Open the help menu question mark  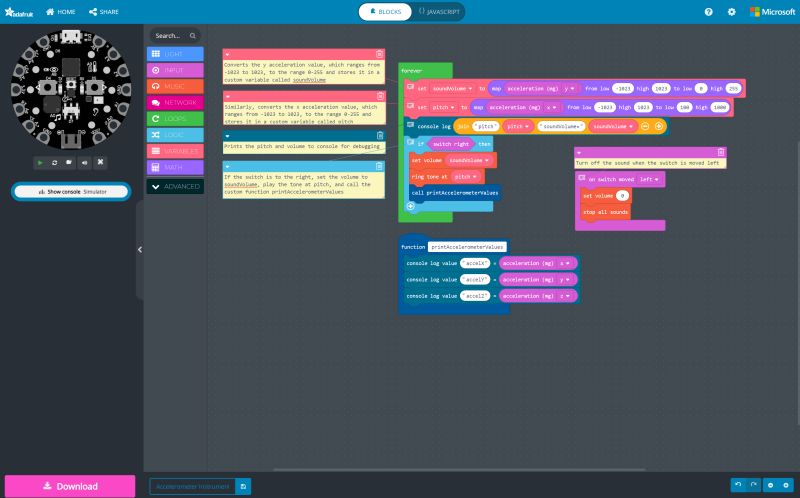click(709, 12)
